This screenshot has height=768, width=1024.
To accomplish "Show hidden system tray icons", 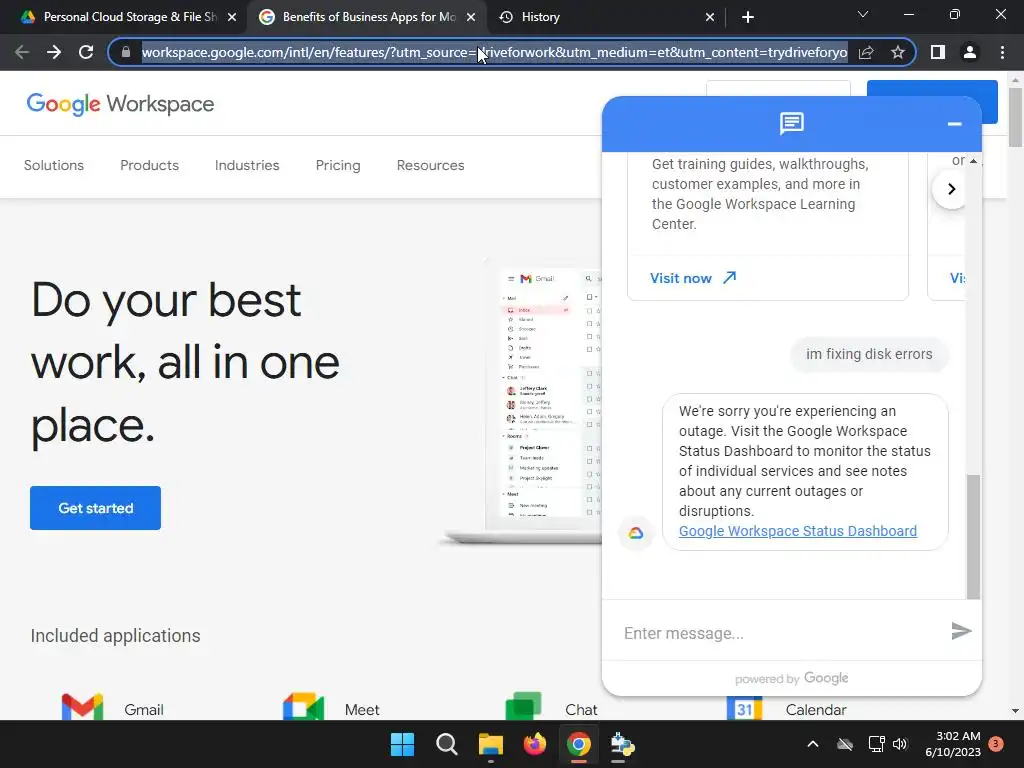I will (x=813, y=744).
